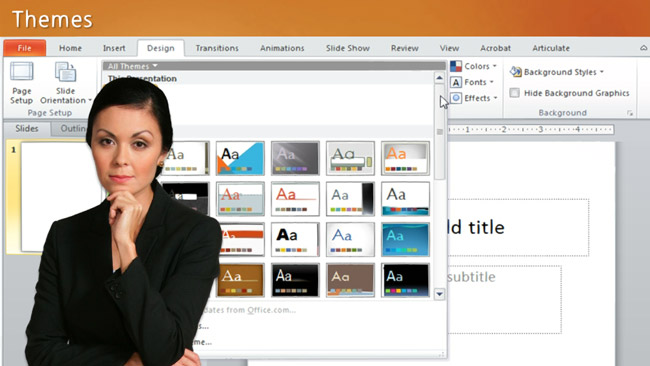This screenshot has height=366, width=650.
Task: Switch to the Transitions tab
Action: point(217,48)
